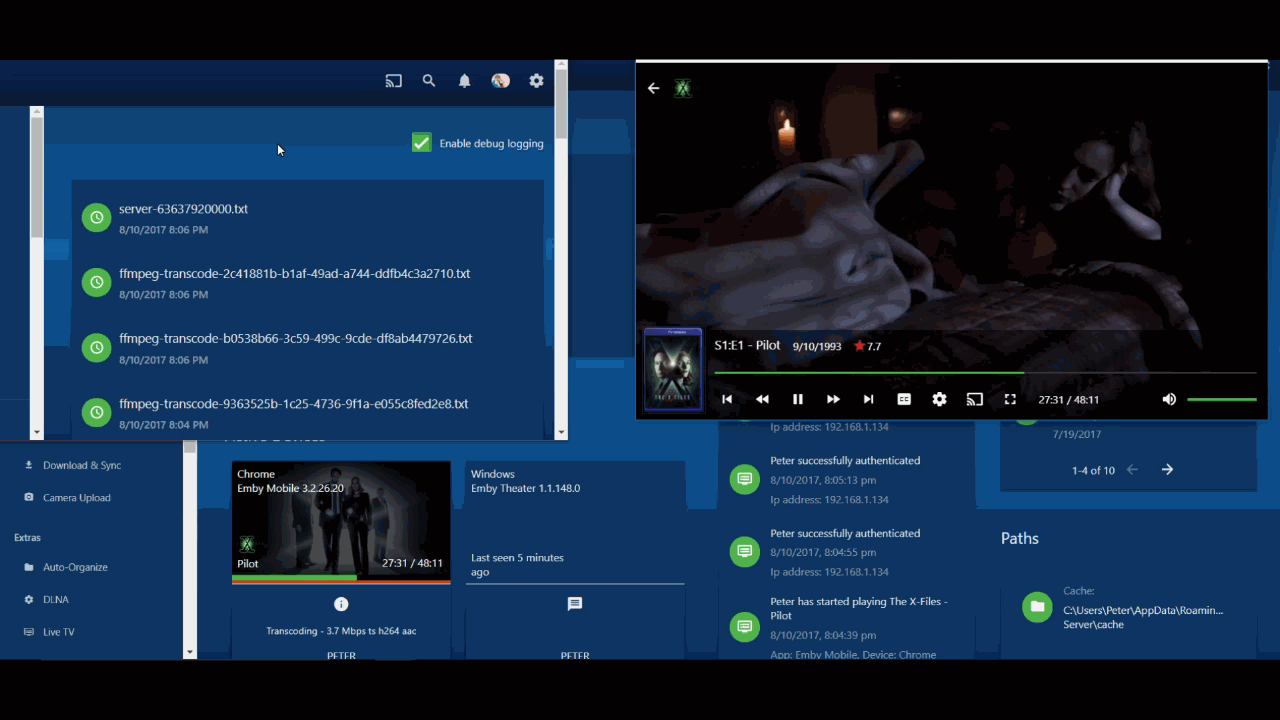Screen dimensions: 1280x720
Task: Open the search icon in the top toolbar
Action: (429, 81)
